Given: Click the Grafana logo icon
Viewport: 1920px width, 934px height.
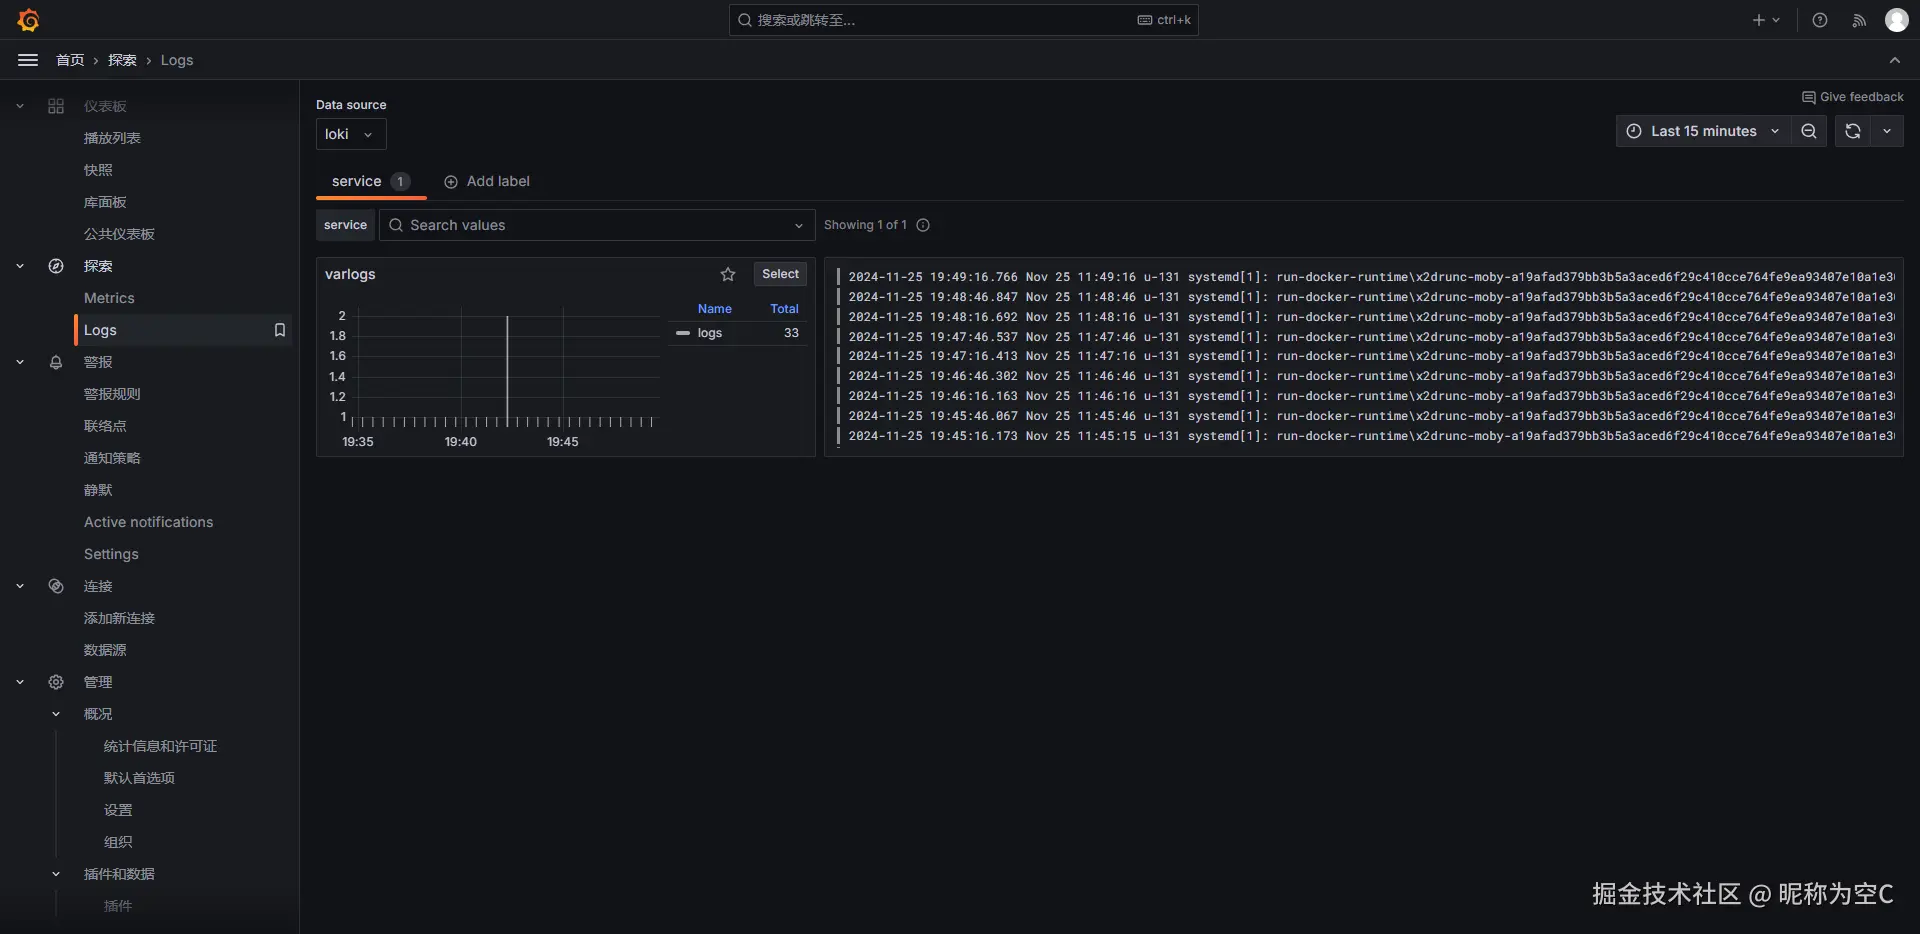Looking at the screenshot, I should 28,20.
